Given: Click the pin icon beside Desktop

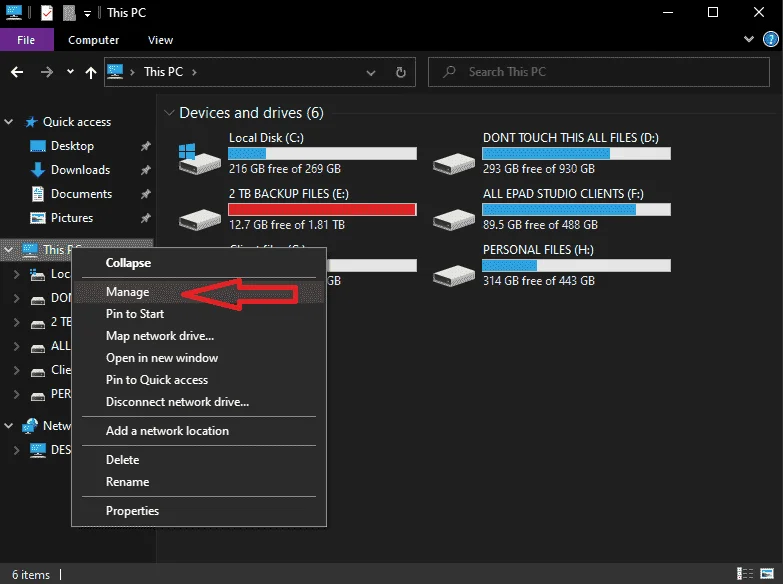Looking at the screenshot, I should (x=145, y=146).
